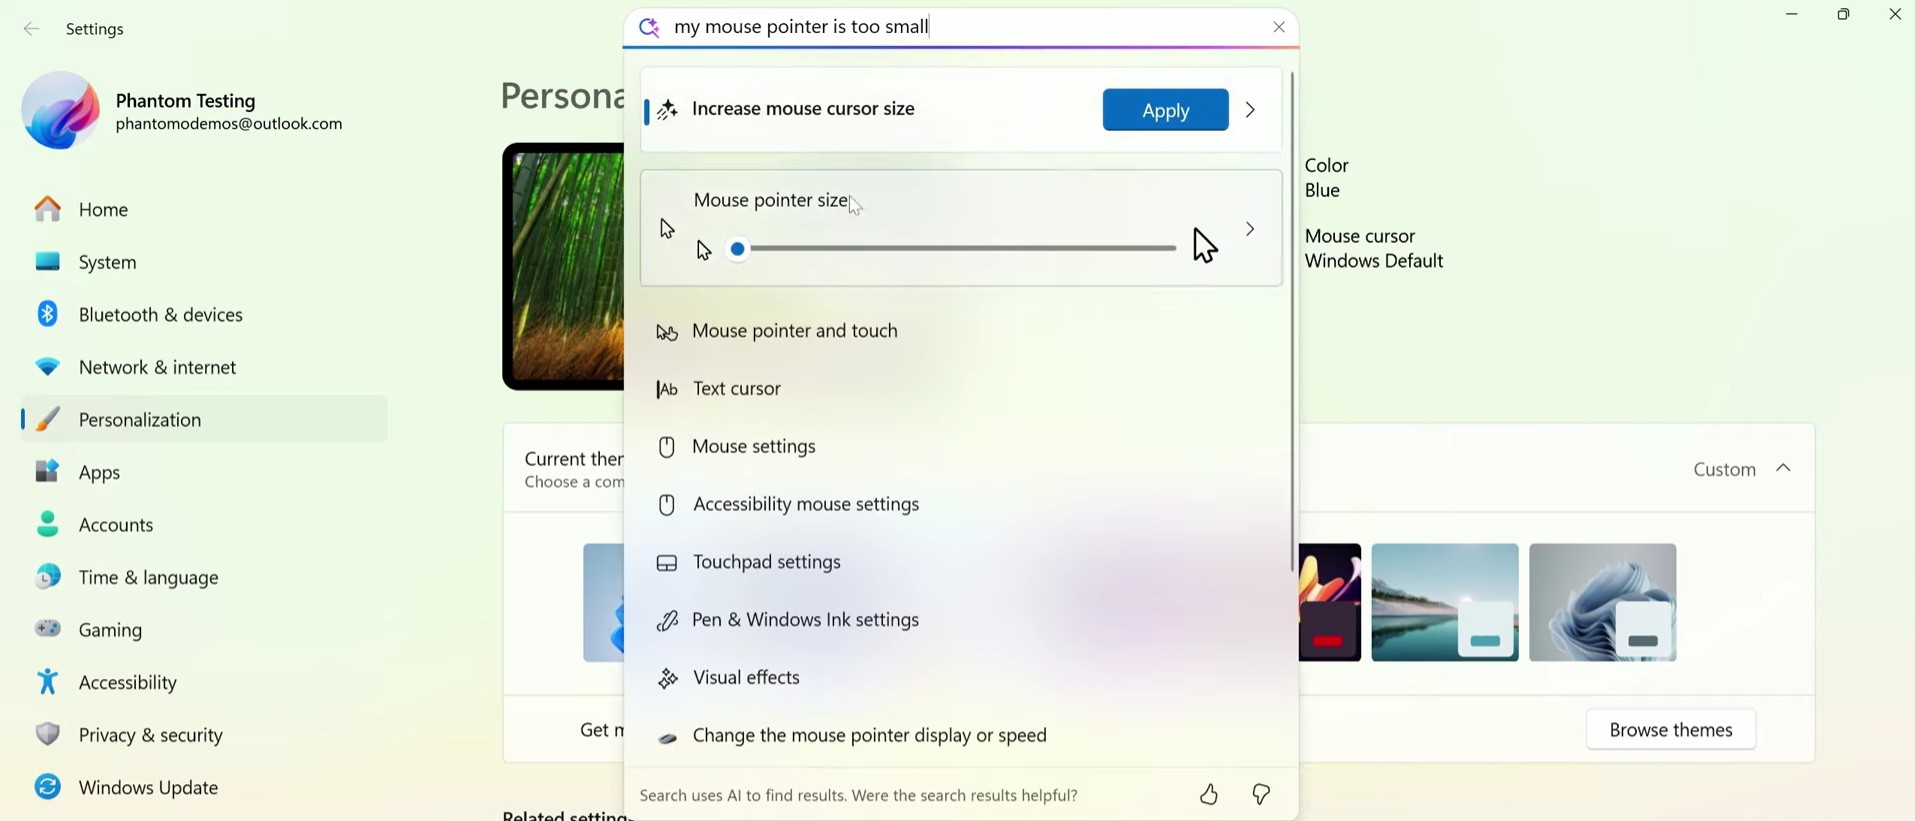1915x821 pixels.
Task: Click the Mouse pointer size slider thumb
Action: click(x=738, y=249)
